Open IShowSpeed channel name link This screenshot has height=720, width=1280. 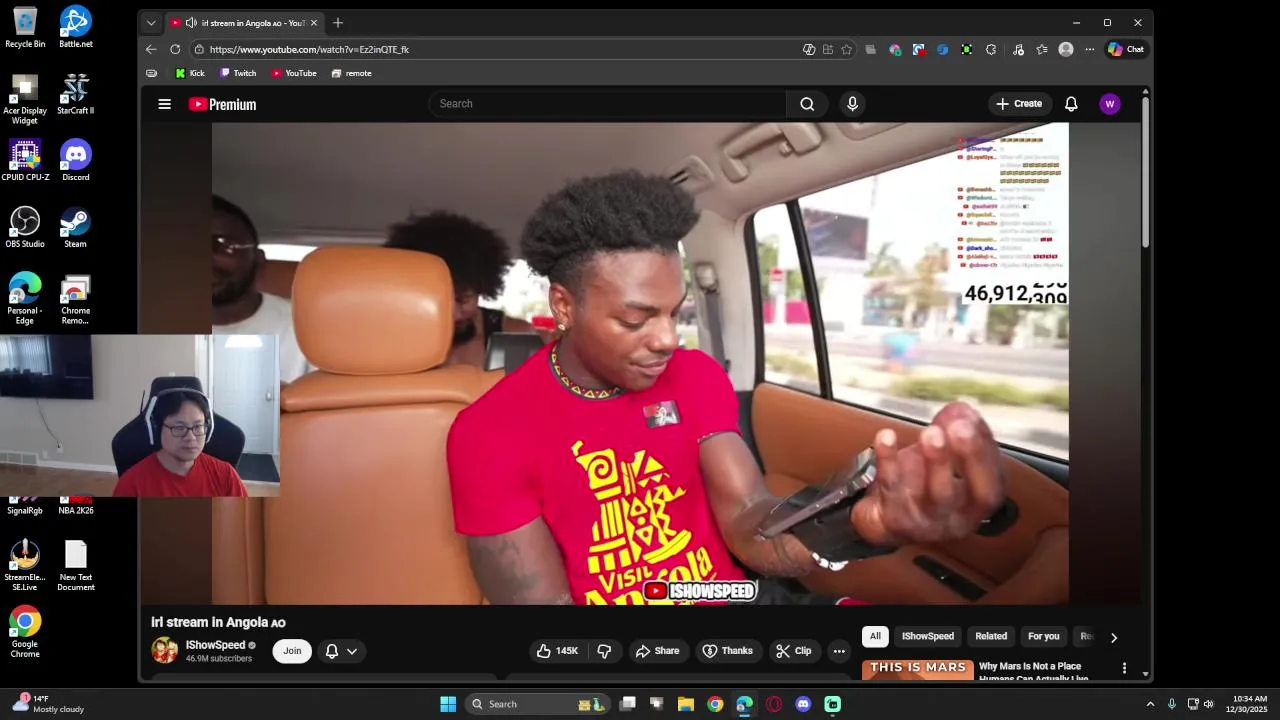[215, 645]
